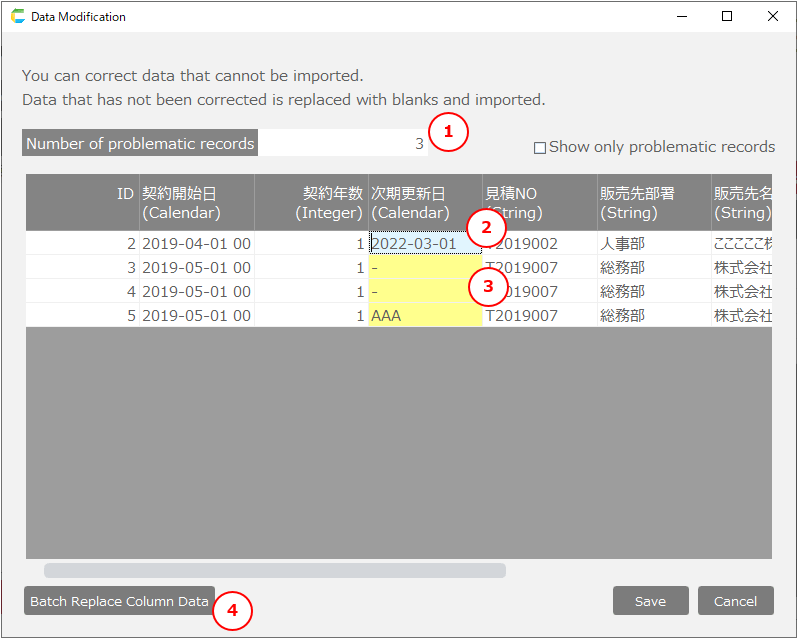Select the 人事部 cell in row 2
The height and width of the screenshot is (639, 798).
tap(653, 243)
